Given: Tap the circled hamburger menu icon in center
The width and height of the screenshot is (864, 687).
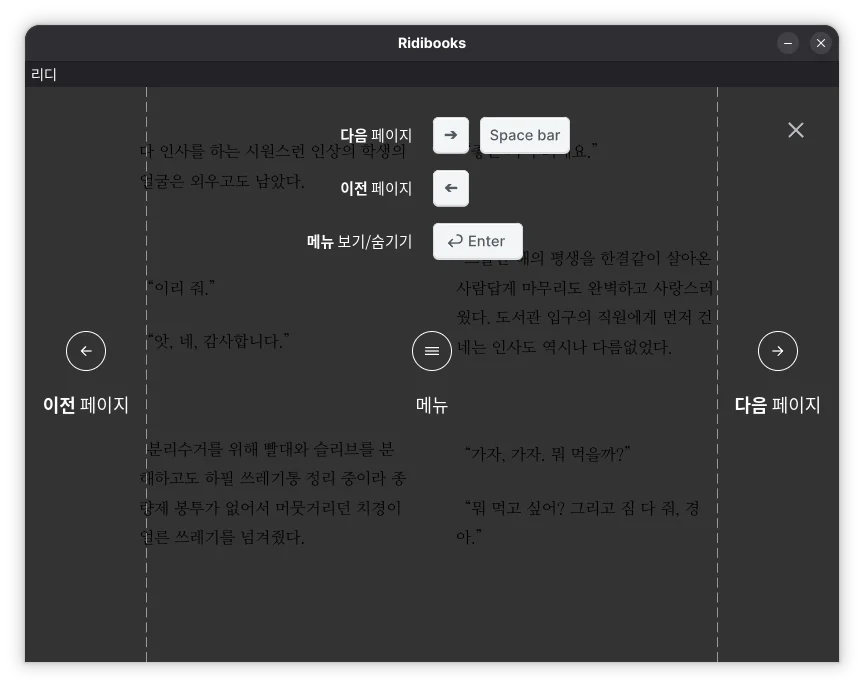Looking at the screenshot, I should (432, 351).
